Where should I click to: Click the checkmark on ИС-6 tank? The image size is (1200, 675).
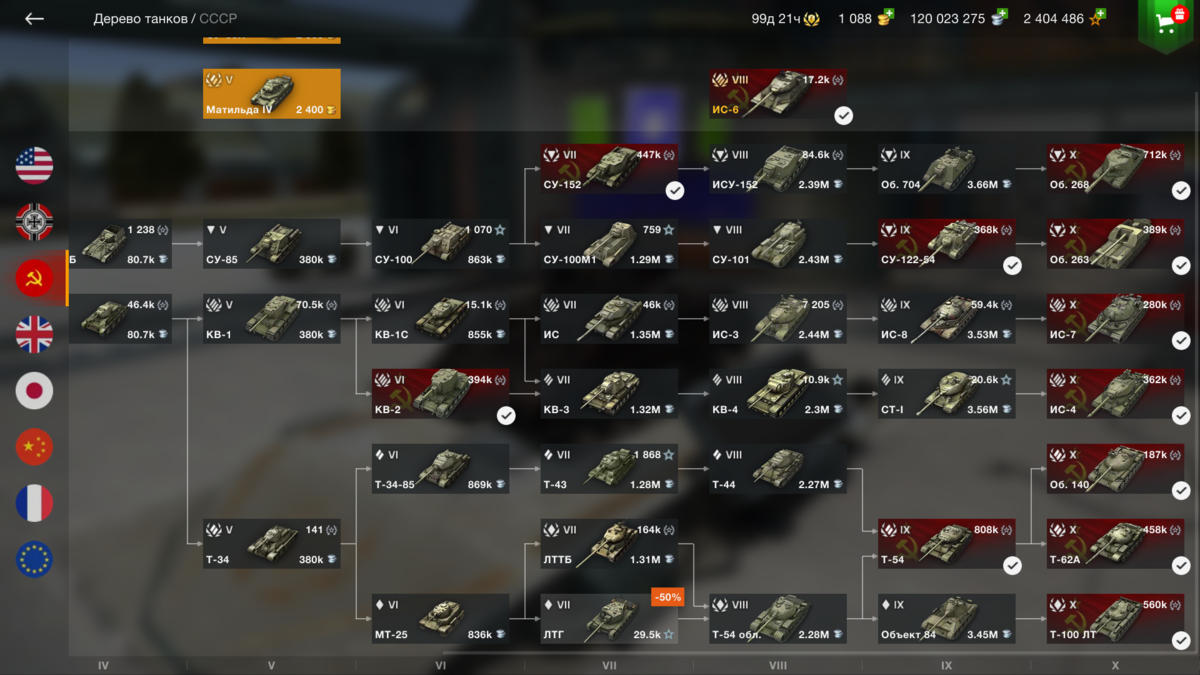click(x=844, y=116)
